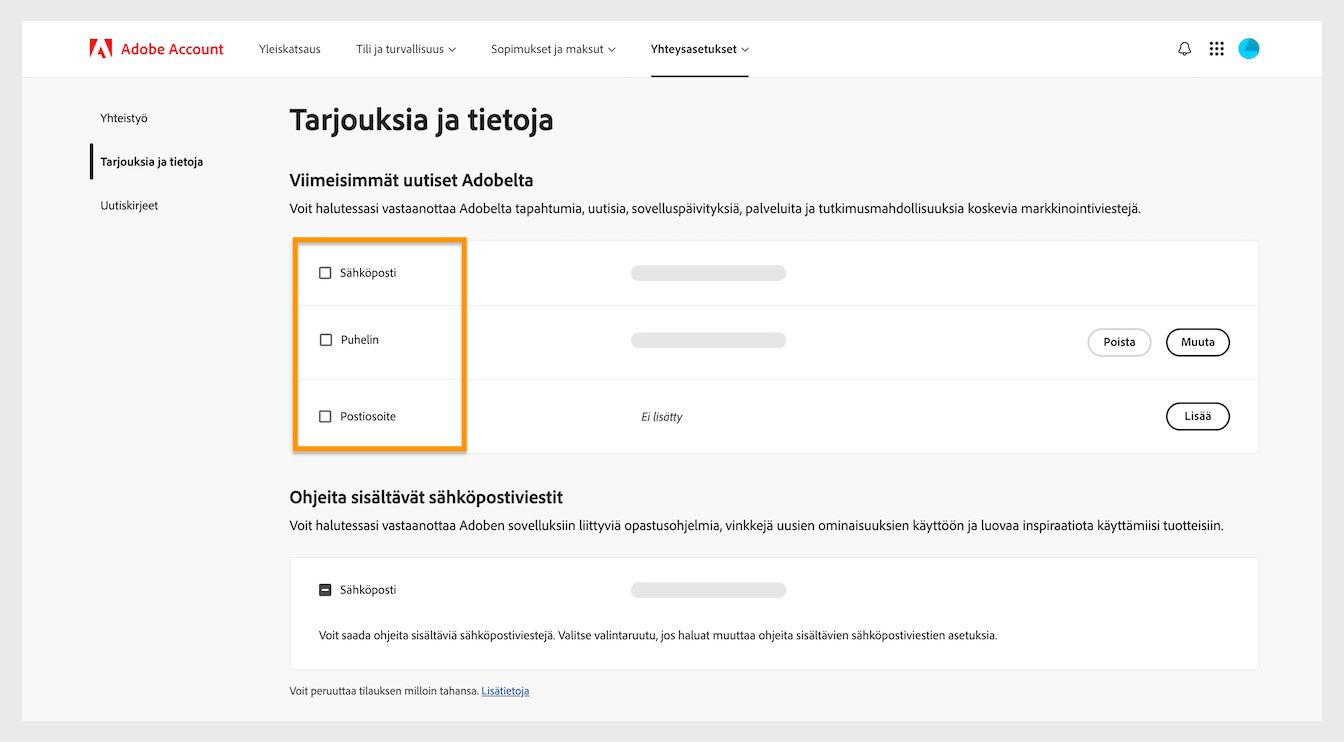
Task: Expand the Tili ja turvallisuus dropdown
Action: coord(405,47)
